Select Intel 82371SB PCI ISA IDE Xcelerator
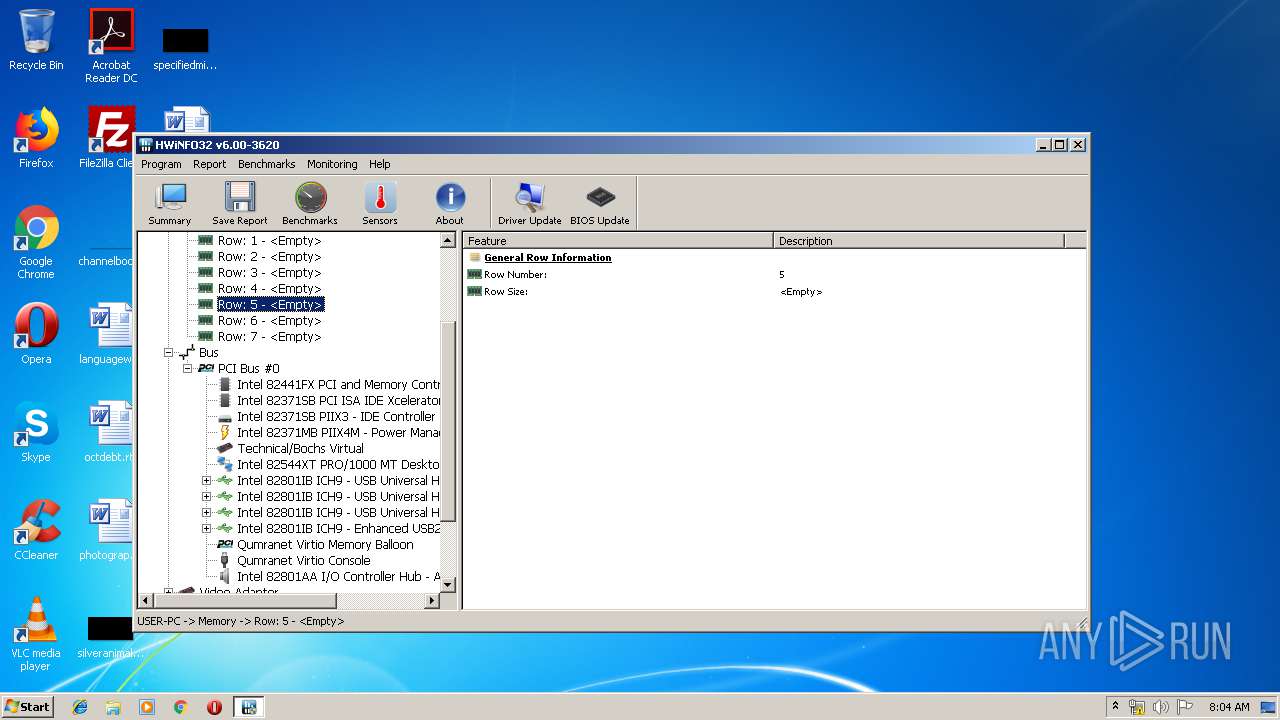 338,401
